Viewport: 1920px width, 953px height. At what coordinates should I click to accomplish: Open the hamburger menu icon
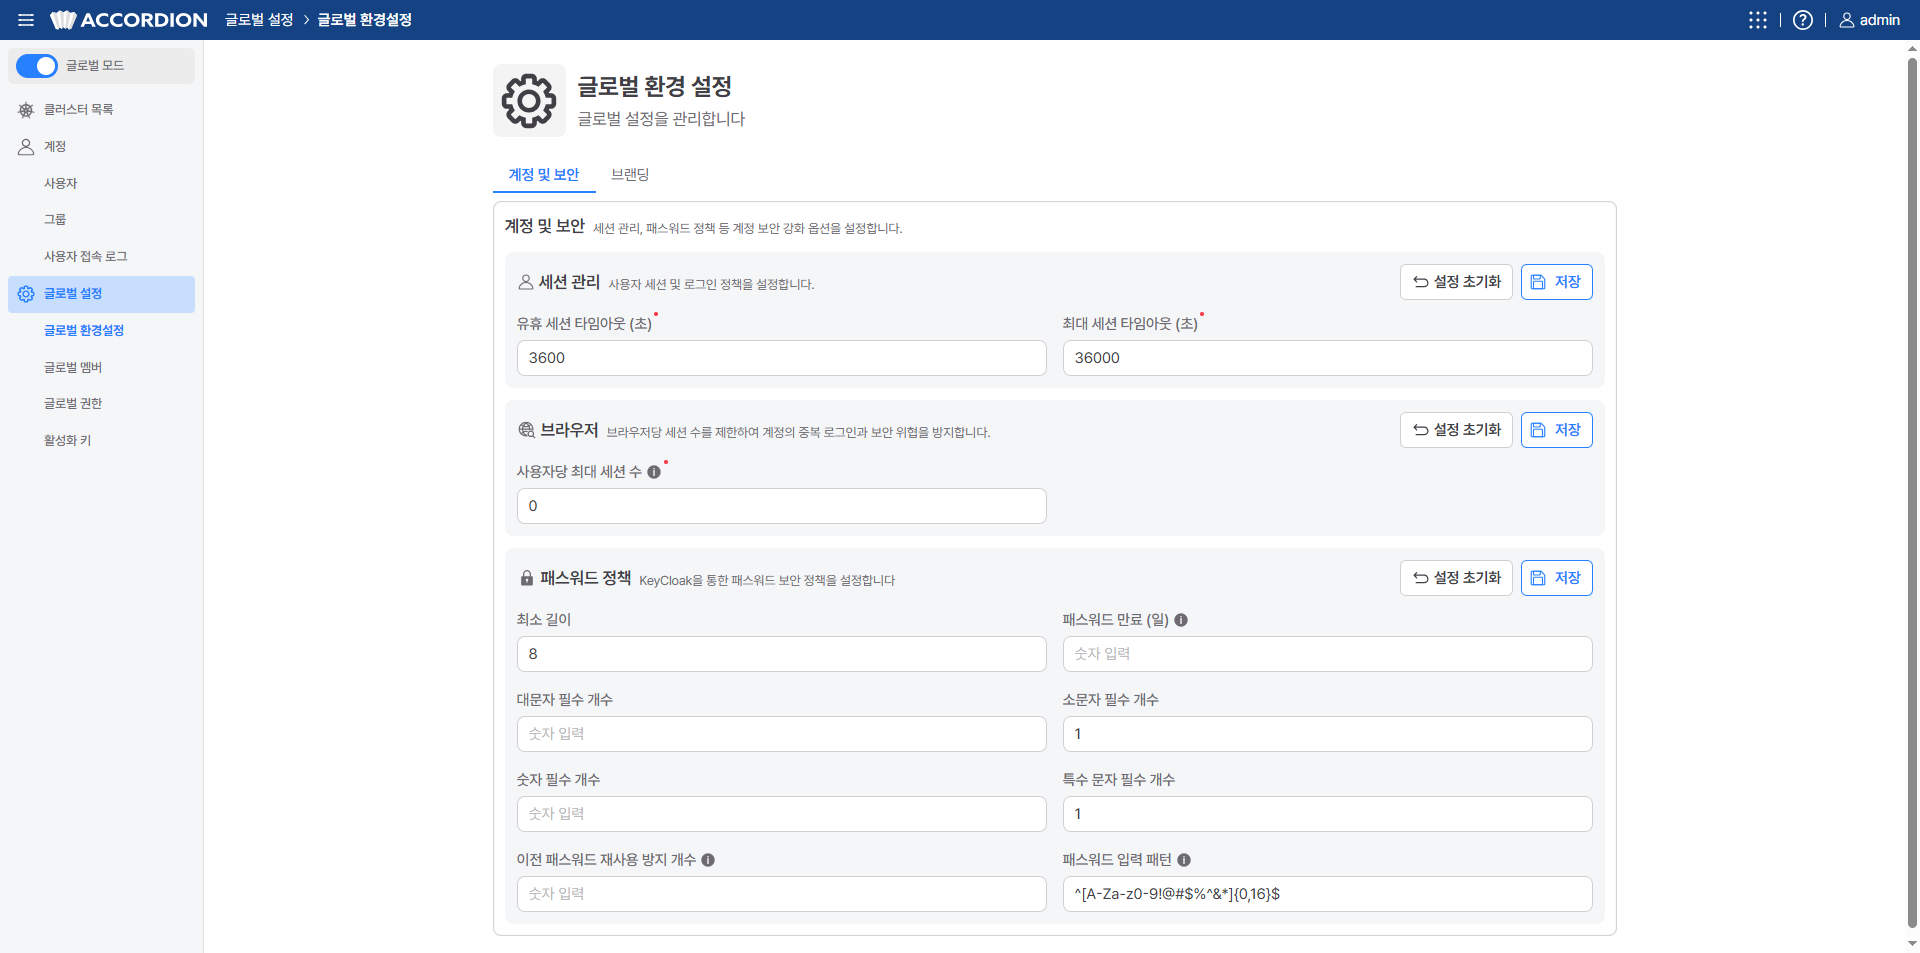tap(26, 20)
